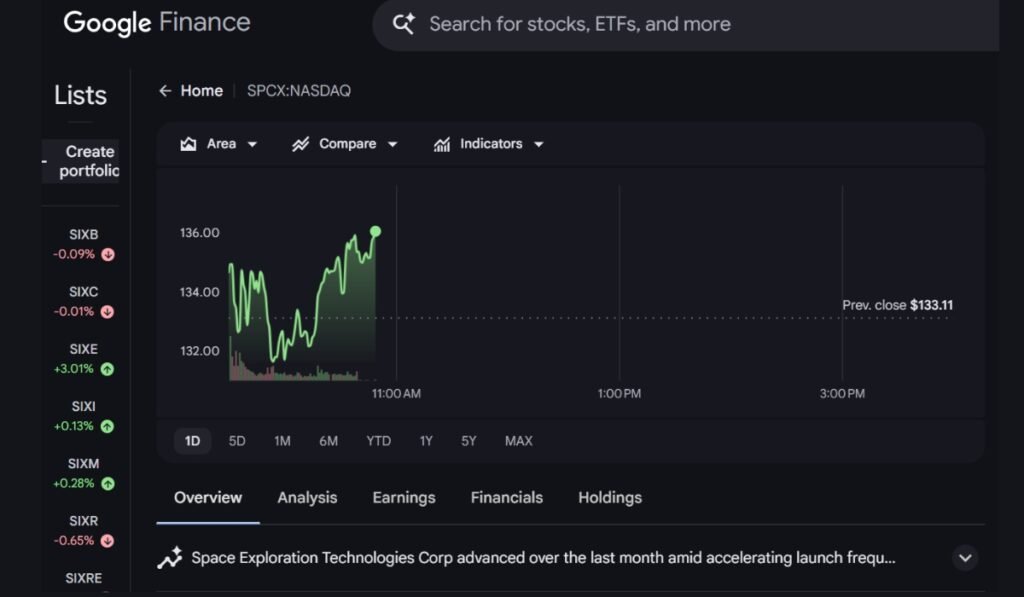The height and width of the screenshot is (597, 1024).
Task: Click the -0.65% change value for SIXR
Action: tap(74, 541)
